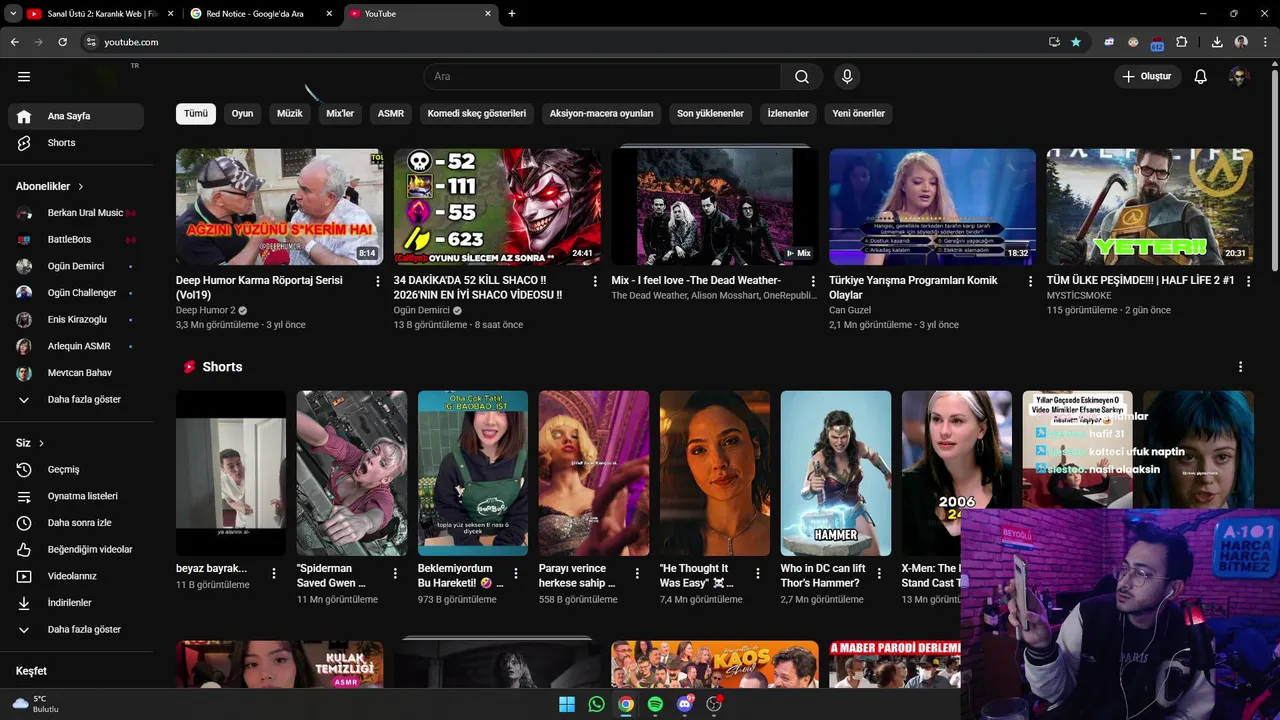
Task: Open Shorts from the sidebar
Action: [76, 143]
